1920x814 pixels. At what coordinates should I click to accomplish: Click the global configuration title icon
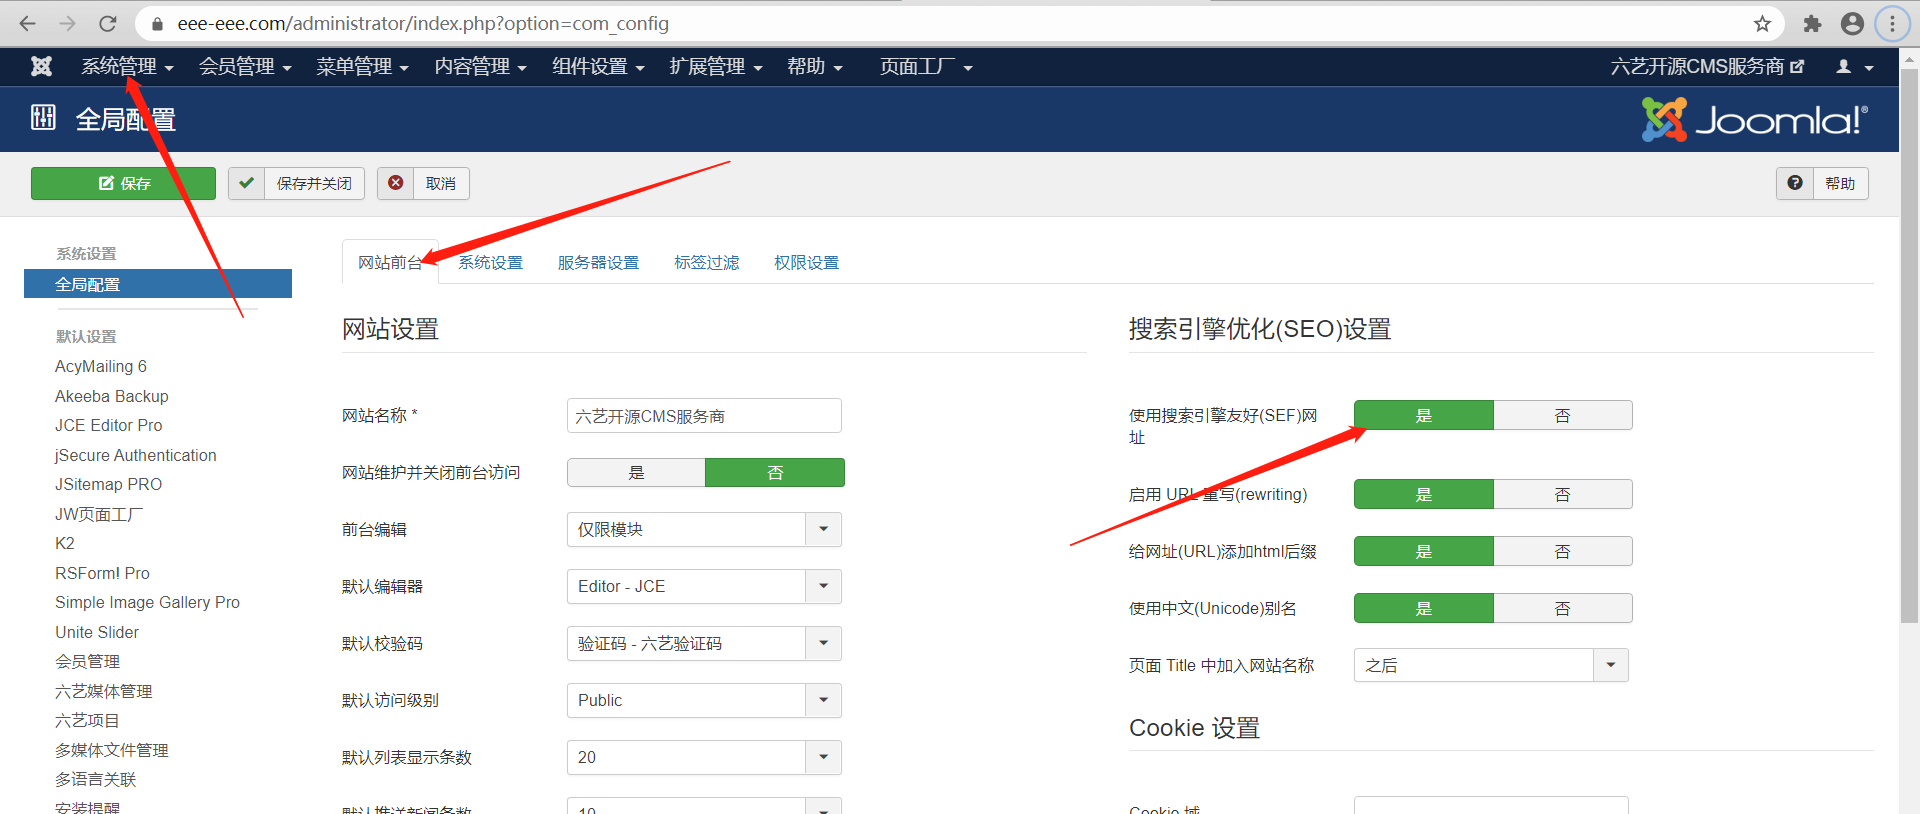(x=43, y=118)
